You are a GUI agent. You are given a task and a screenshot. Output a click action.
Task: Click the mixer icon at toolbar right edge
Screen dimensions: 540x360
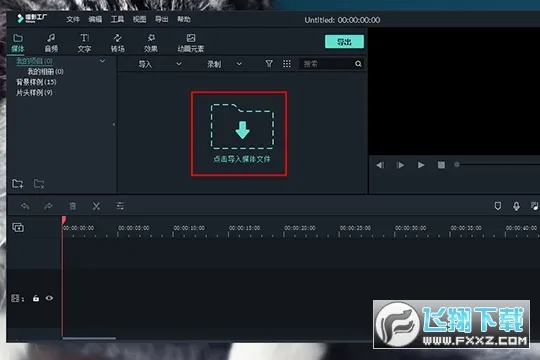535,206
